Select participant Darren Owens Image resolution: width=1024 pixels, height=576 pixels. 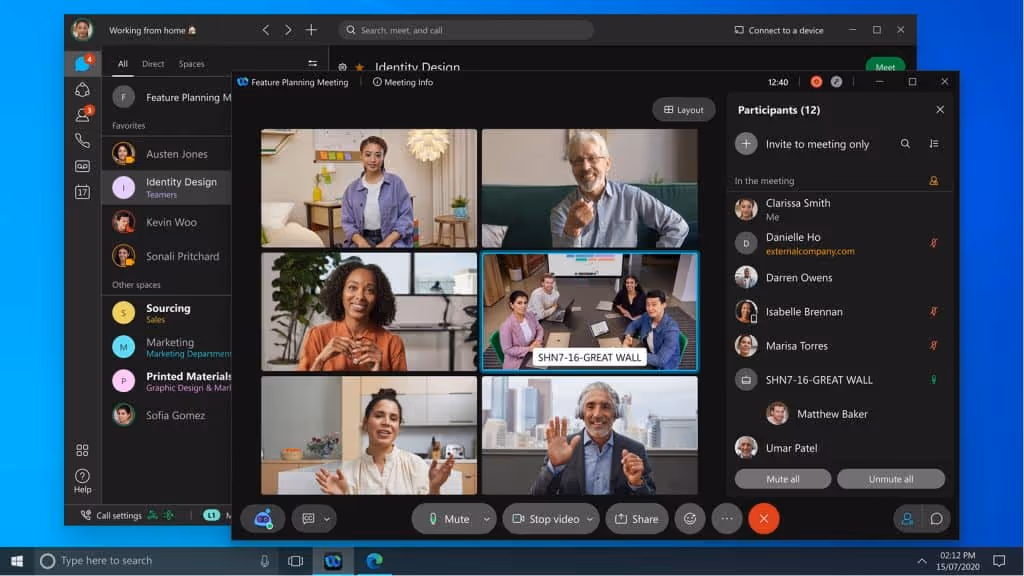tap(839, 278)
